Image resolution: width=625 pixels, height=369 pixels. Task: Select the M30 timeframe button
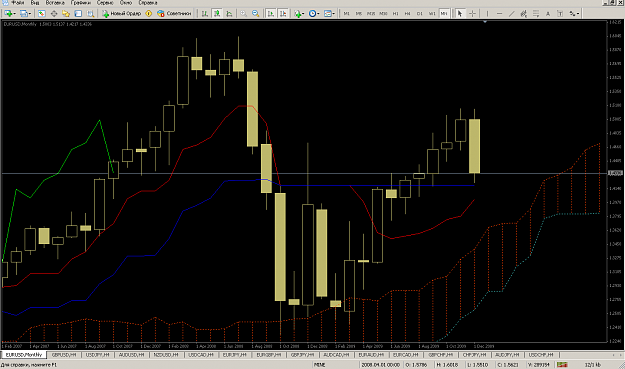(383, 14)
